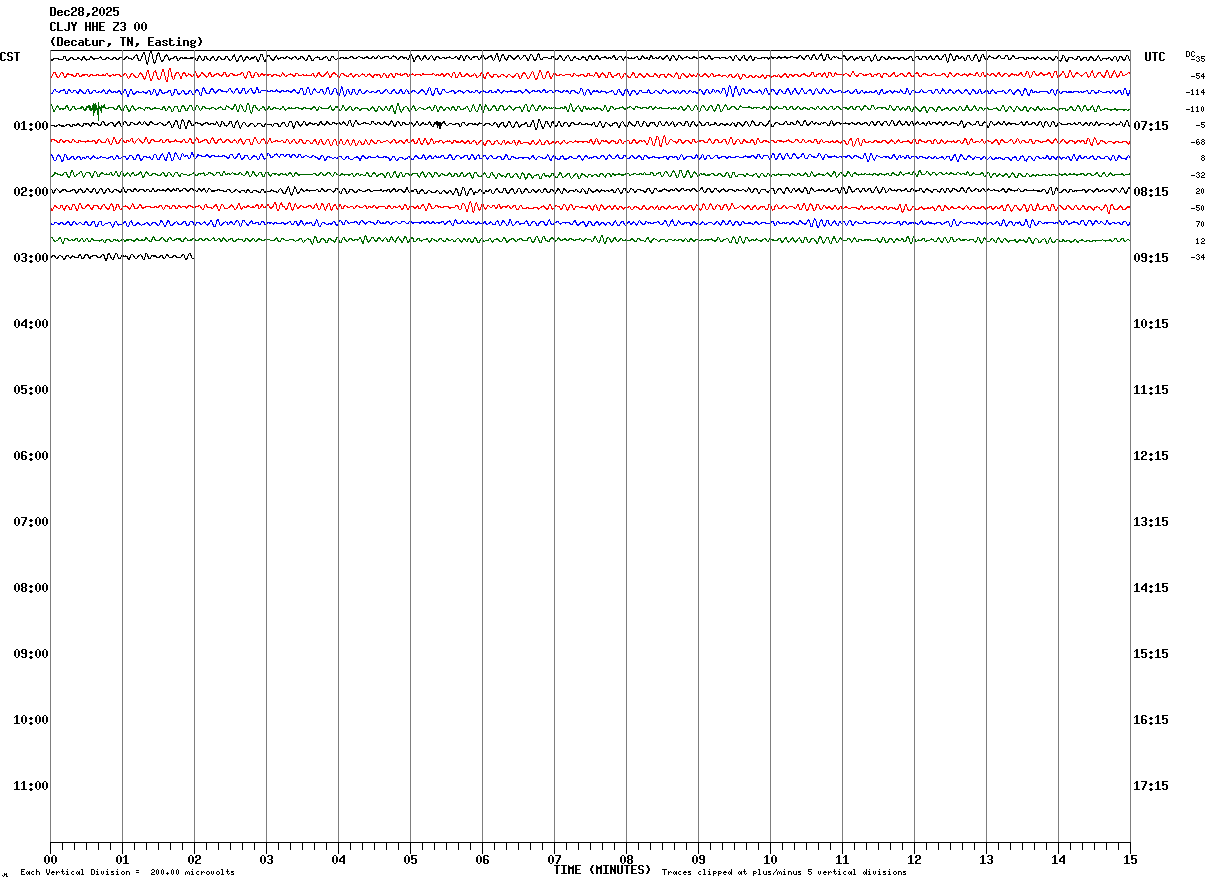
Task: Click the "Traces clipped at plus/minus 5 vertical divisions" note
Action: pyautogui.click(x=784, y=873)
